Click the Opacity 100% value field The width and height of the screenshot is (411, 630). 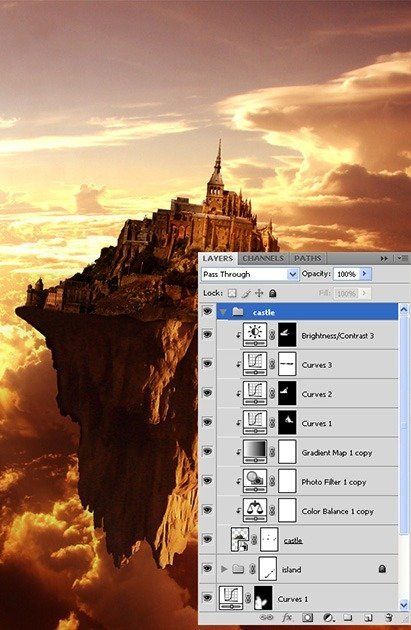(346, 274)
